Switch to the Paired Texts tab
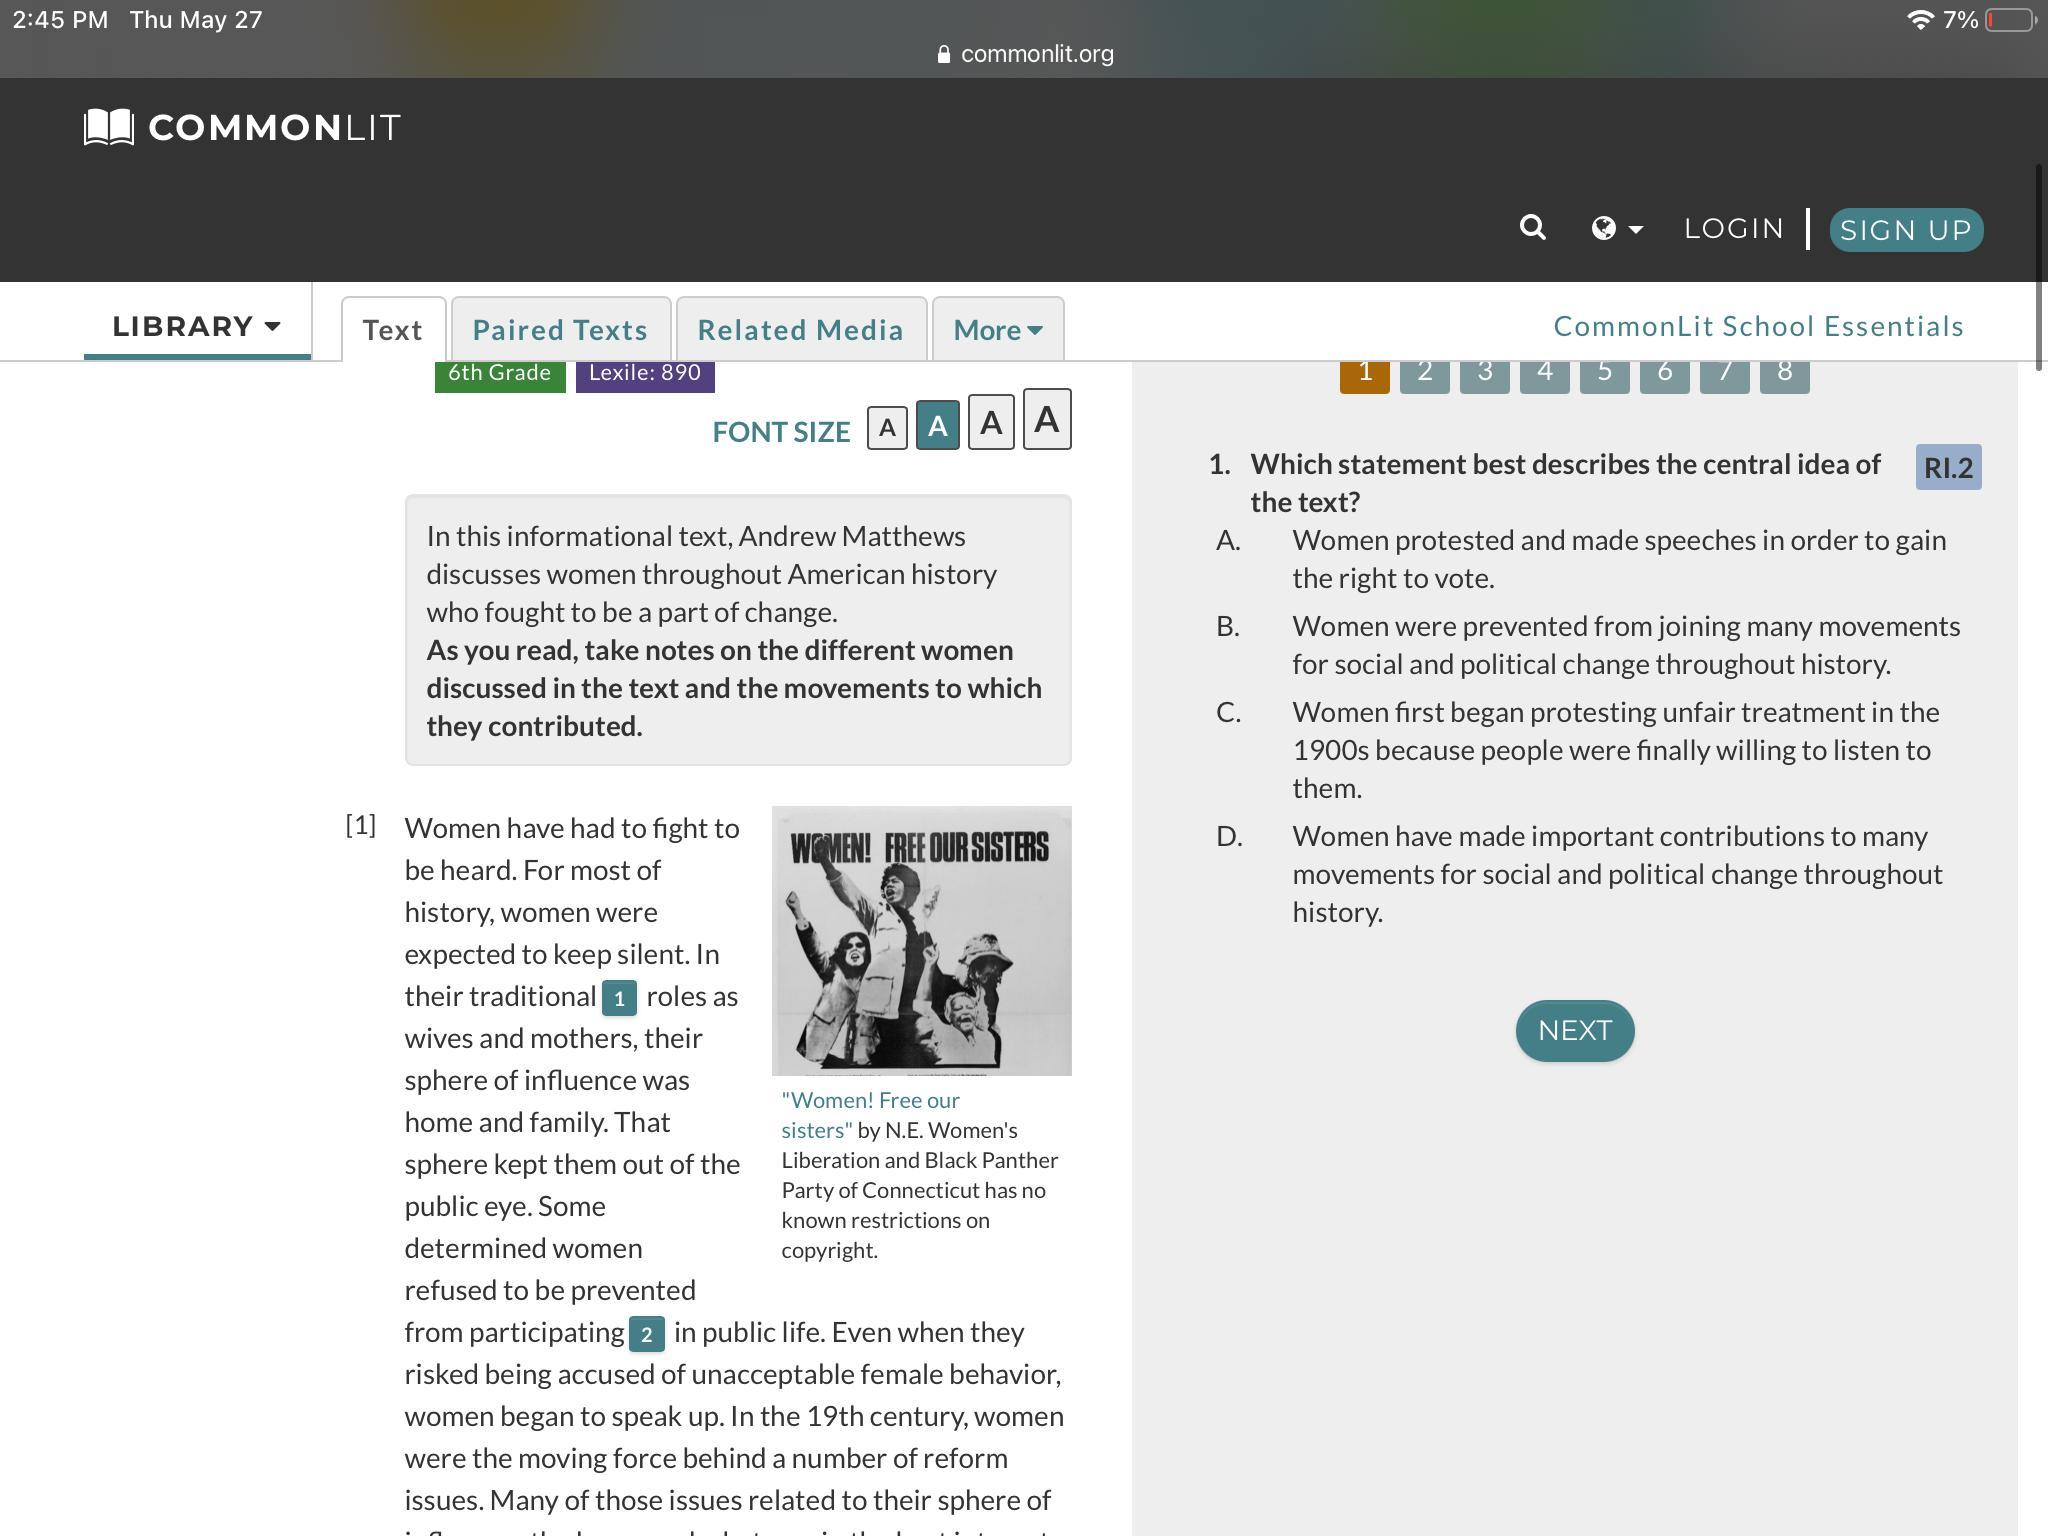This screenshot has height=1536, width=2048. (560, 330)
